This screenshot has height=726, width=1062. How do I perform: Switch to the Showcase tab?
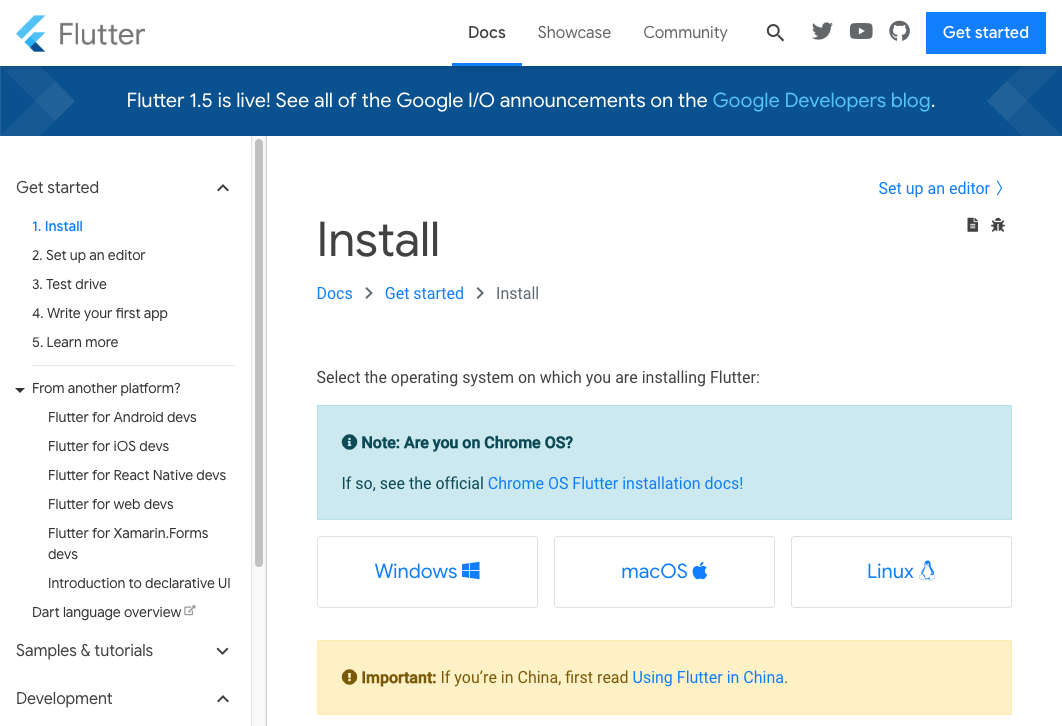(x=574, y=32)
